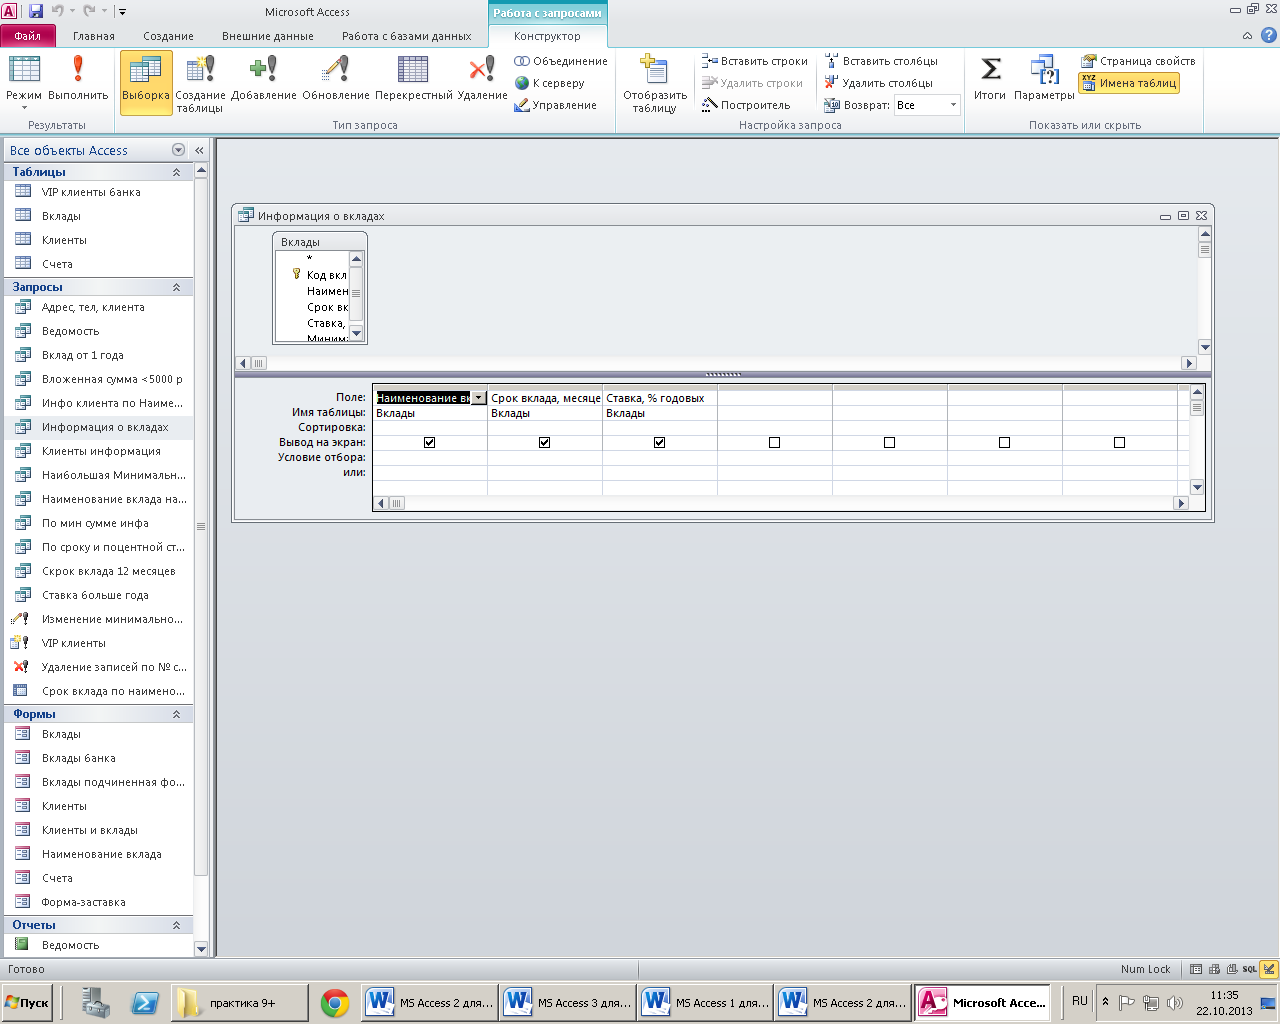Check Вывод на экран in fifth column

point(890,442)
